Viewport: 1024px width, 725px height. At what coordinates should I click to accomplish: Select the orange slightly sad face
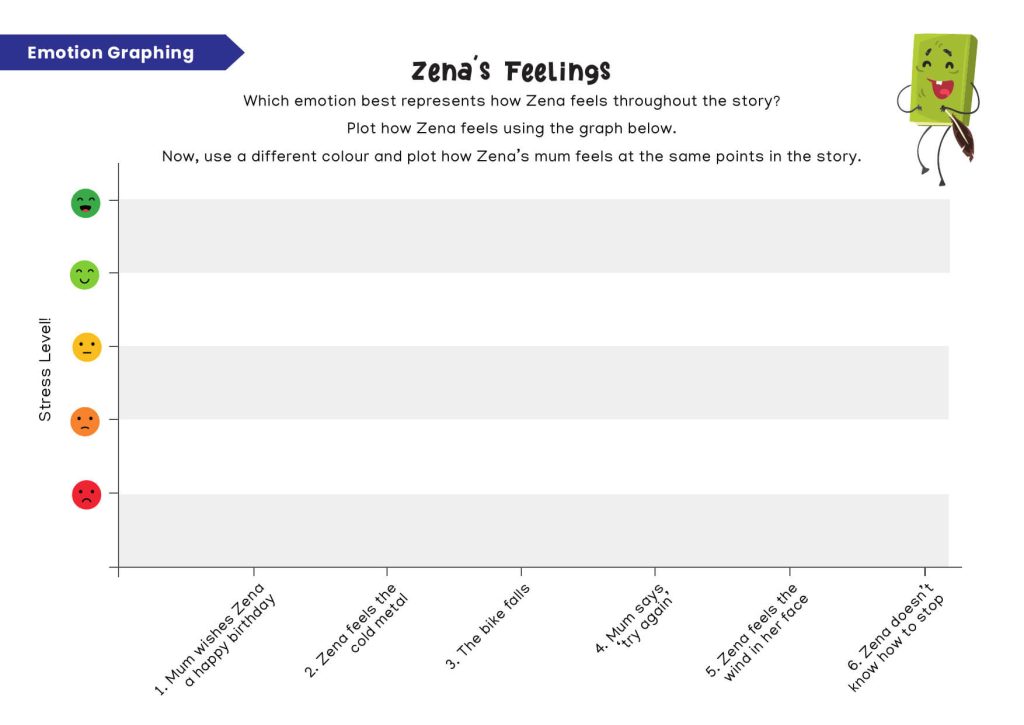point(85,421)
